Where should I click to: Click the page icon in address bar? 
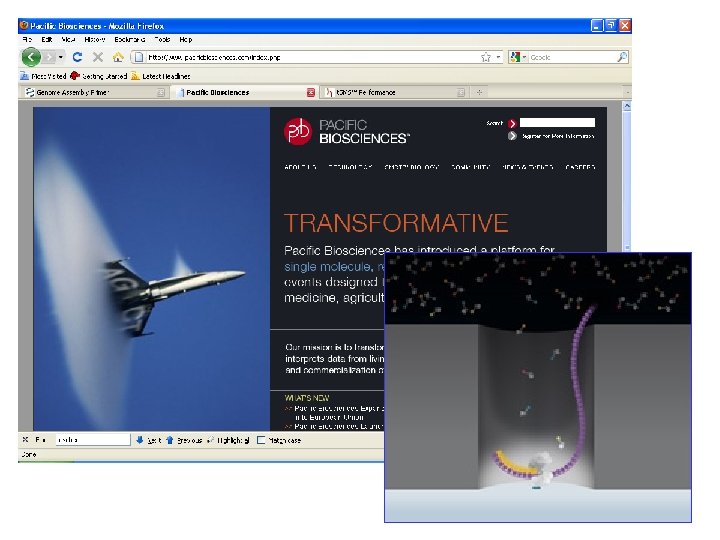[x=138, y=57]
